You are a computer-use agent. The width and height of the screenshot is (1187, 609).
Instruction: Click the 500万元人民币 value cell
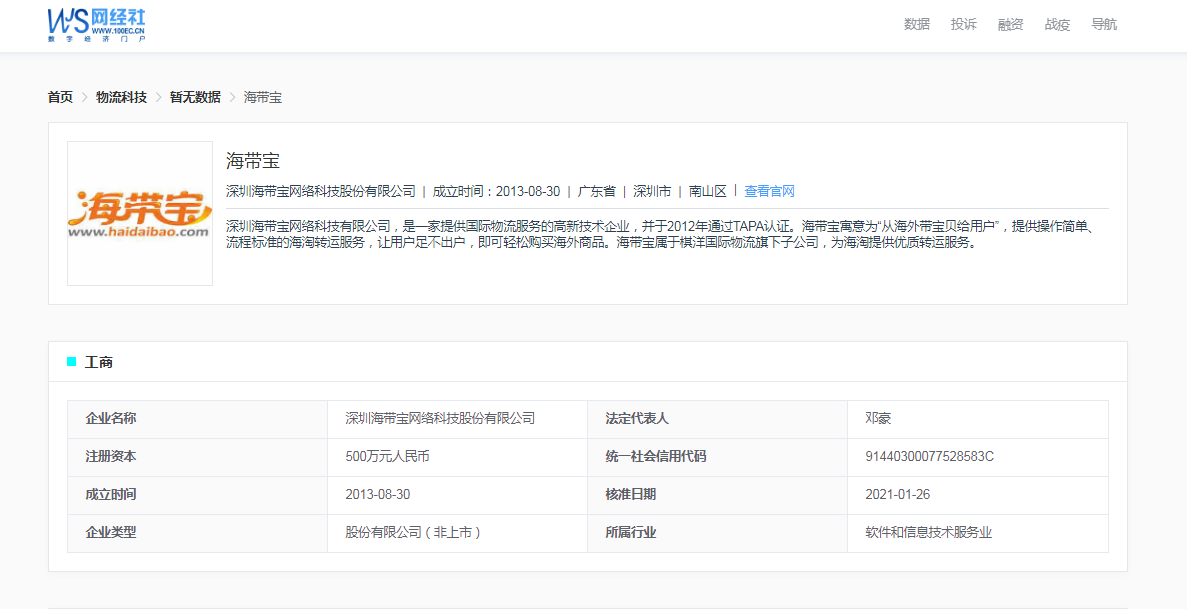[457, 457]
